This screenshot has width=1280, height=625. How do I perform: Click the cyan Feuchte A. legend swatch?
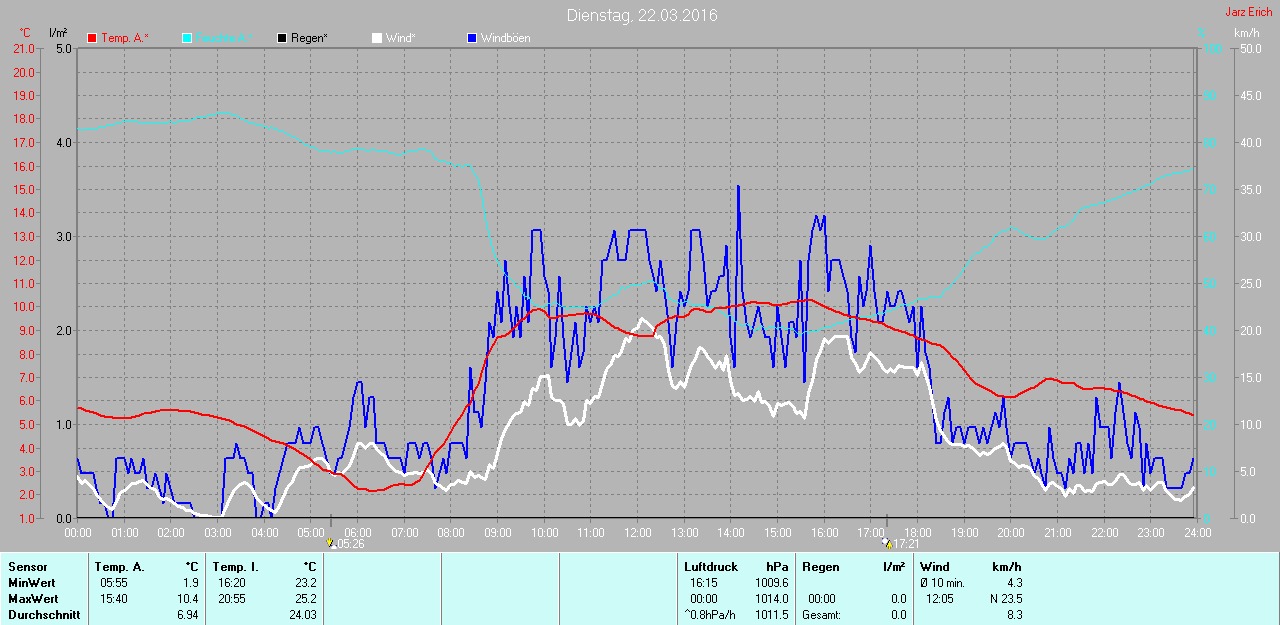coord(187,38)
